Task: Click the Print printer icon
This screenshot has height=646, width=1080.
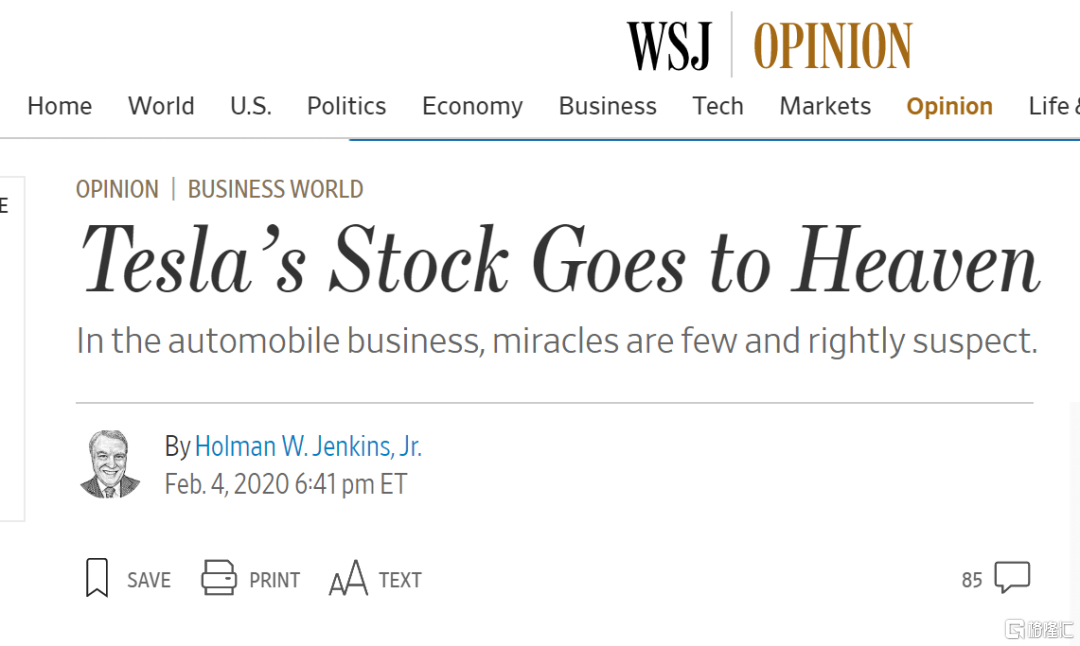Action: coord(219,578)
